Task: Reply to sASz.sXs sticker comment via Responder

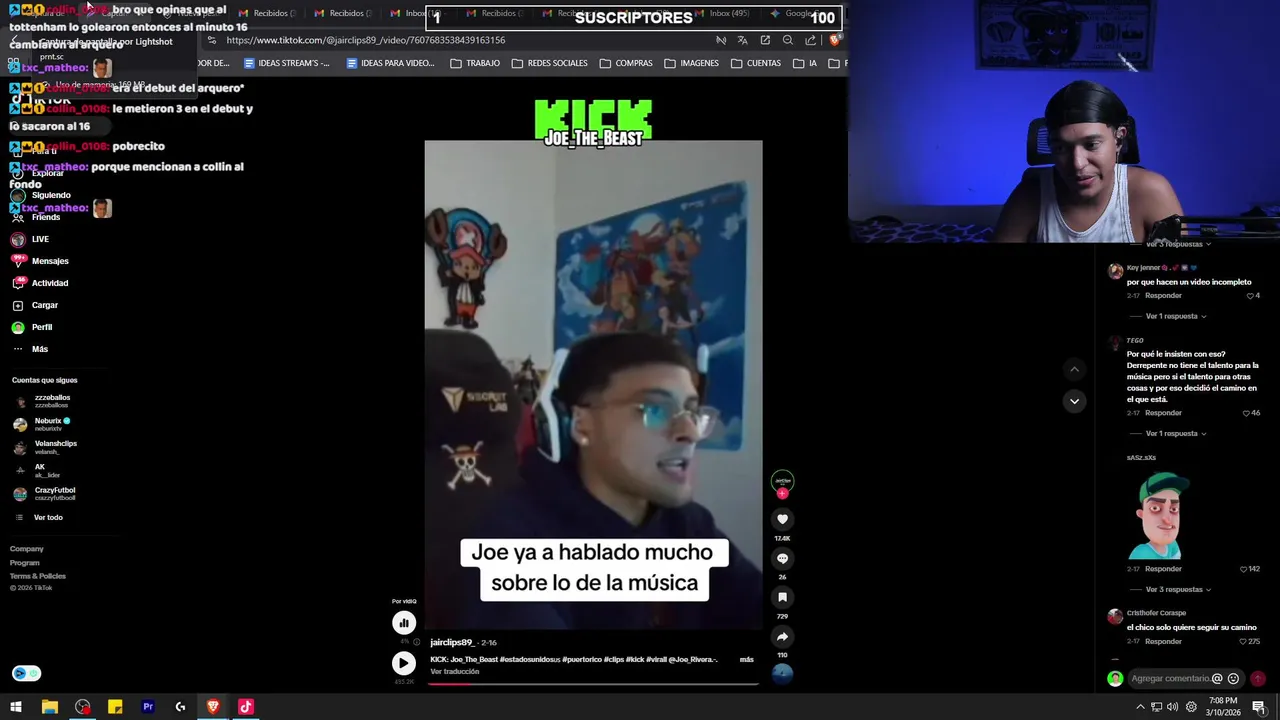Action: coord(1163,568)
